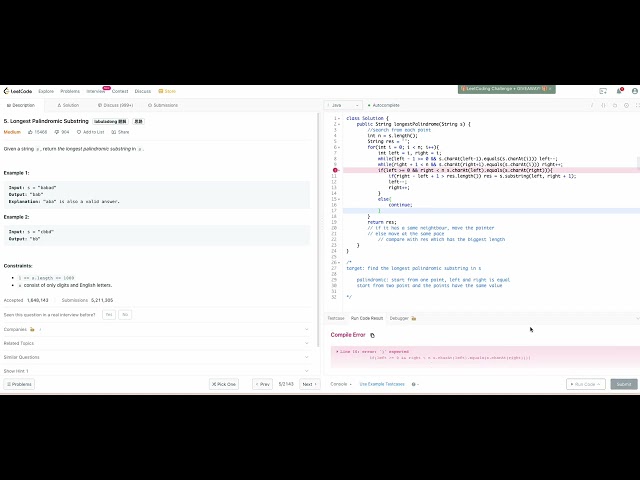Click the labuladong tag next to title
This screenshot has width=640, height=480.
(x=110, y=121)
